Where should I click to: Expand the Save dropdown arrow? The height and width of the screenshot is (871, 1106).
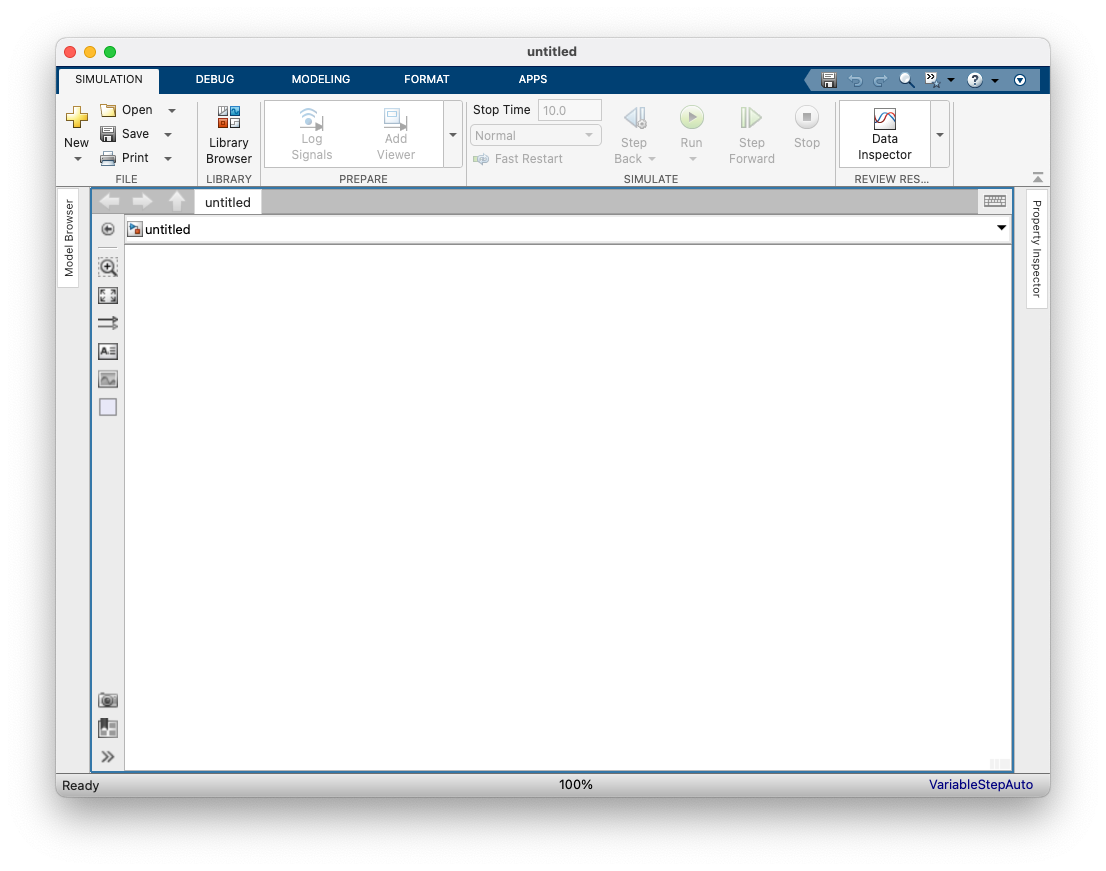click(168, 135)
